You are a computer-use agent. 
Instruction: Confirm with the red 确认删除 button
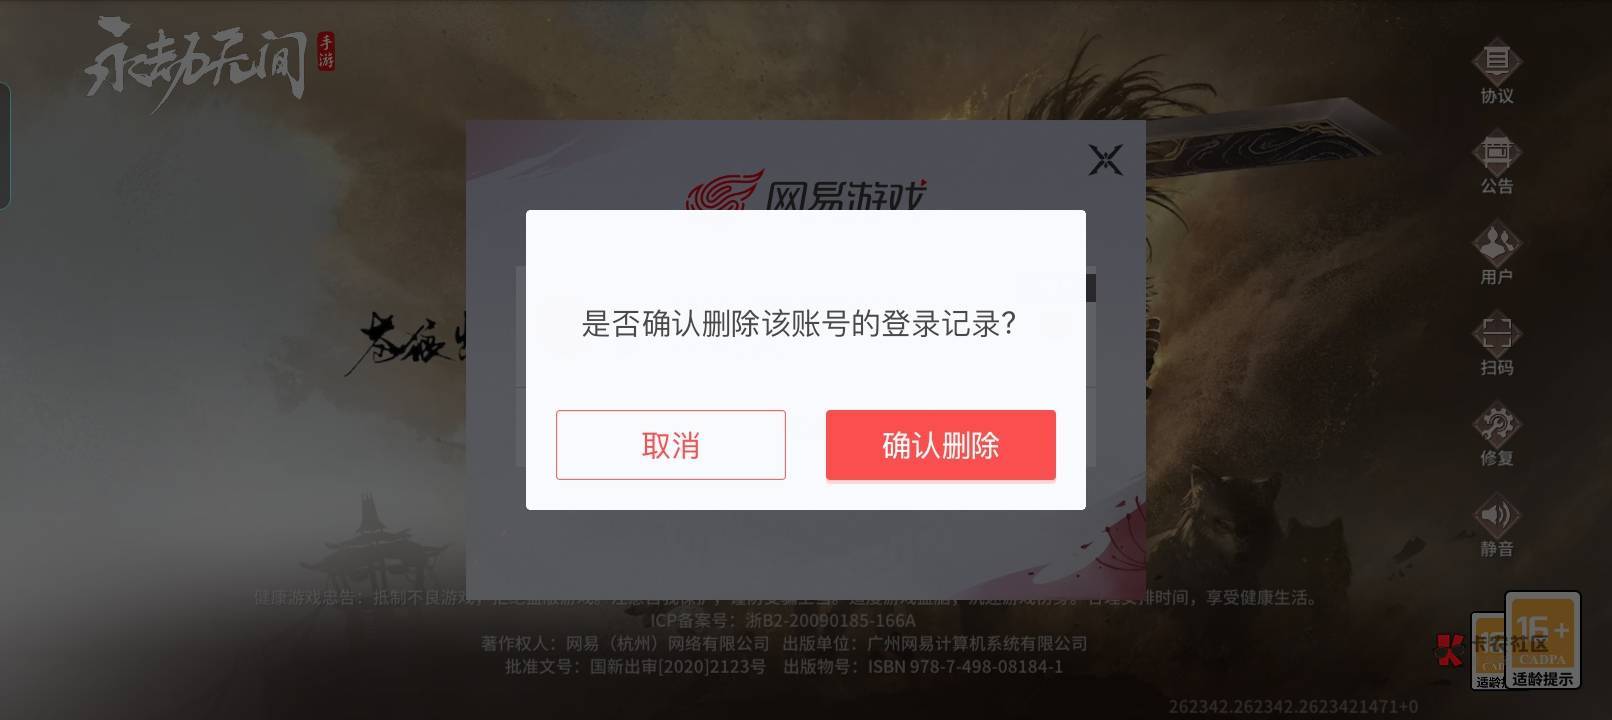pyautogui.click(x=941, y=445)
